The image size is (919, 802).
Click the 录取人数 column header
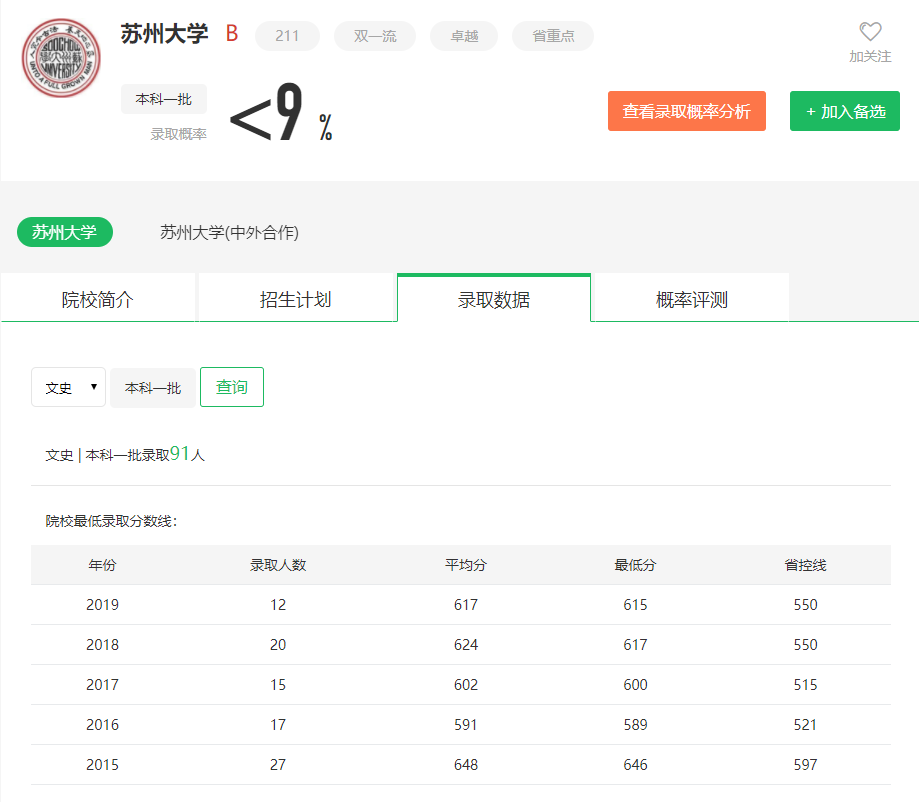(278, 565)
